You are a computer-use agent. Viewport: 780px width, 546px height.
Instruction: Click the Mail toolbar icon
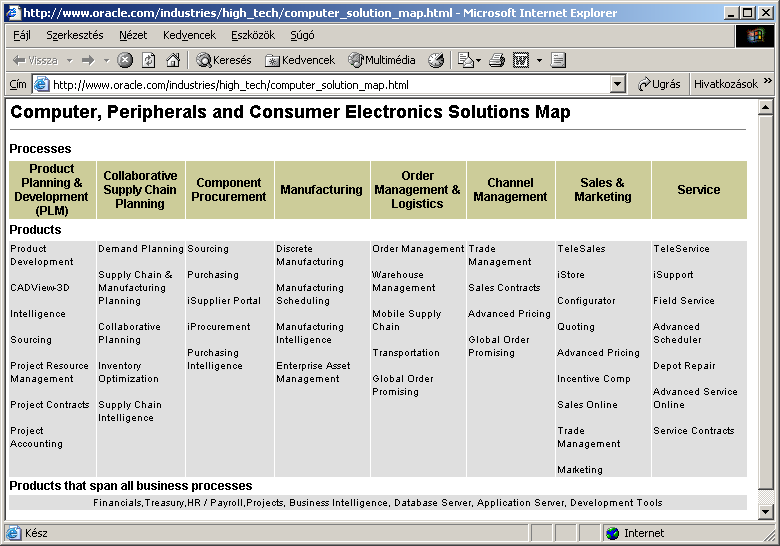click(466, 60)
